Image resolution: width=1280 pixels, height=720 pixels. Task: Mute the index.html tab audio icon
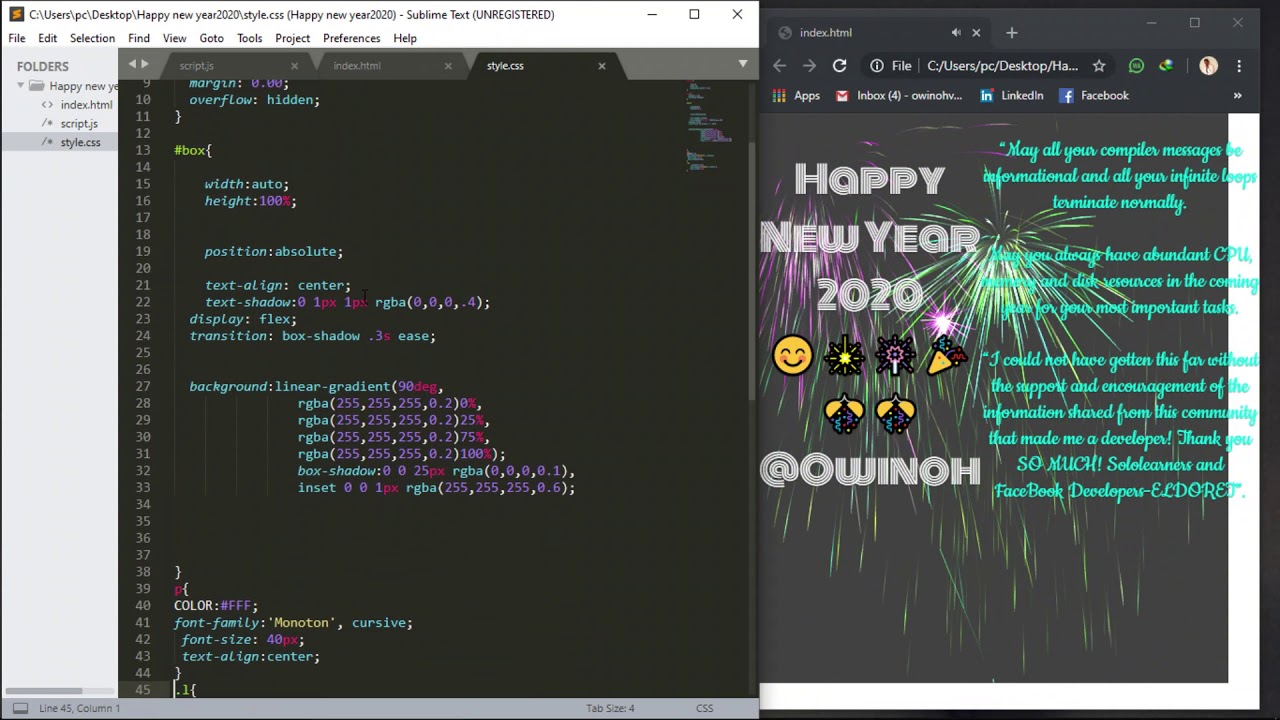click(x=956, y=32)
